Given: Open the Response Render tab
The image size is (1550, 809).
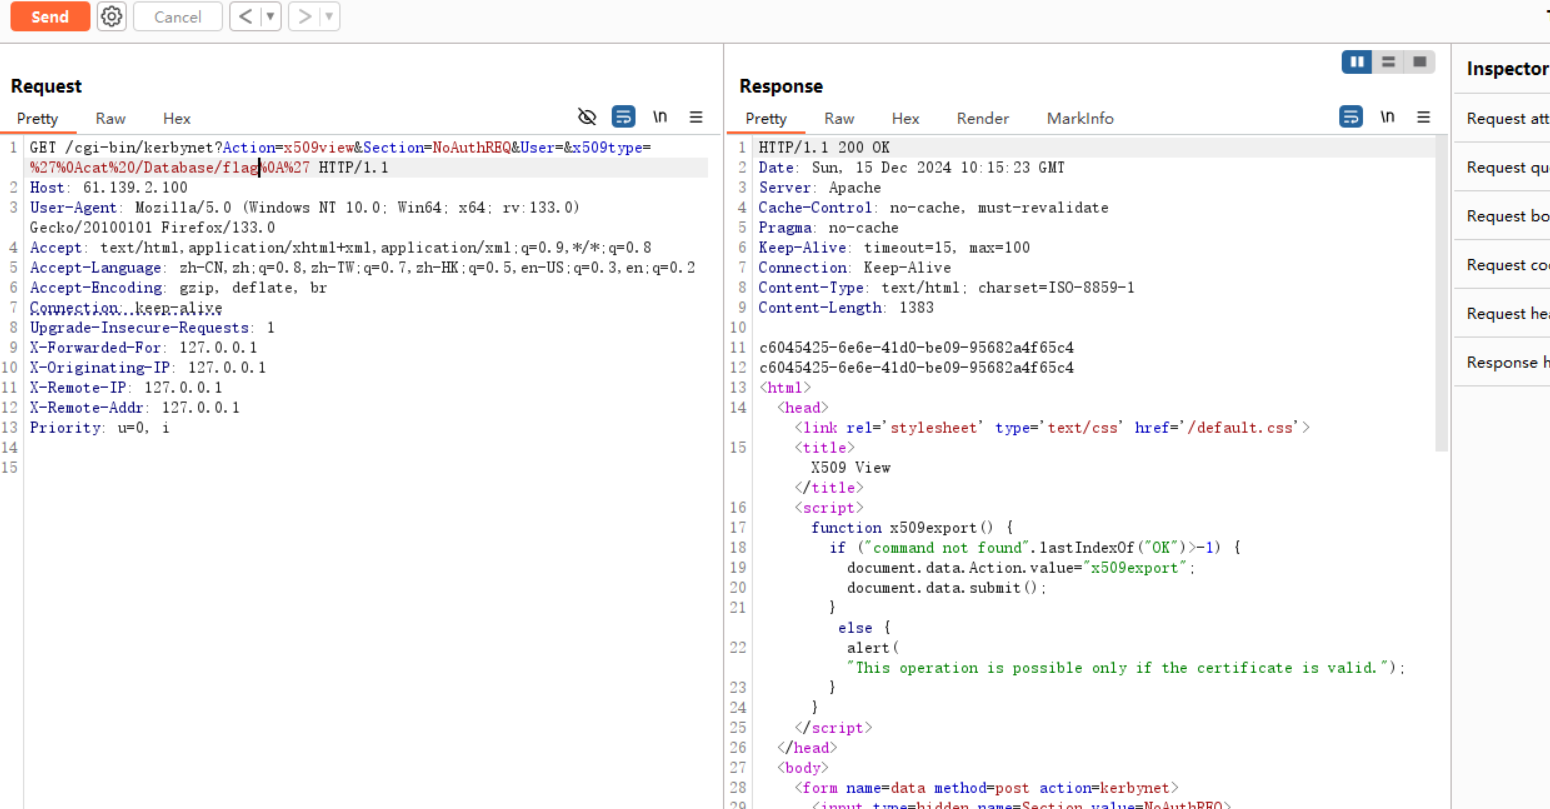Looking at the screenshot, I should (982, 118).
